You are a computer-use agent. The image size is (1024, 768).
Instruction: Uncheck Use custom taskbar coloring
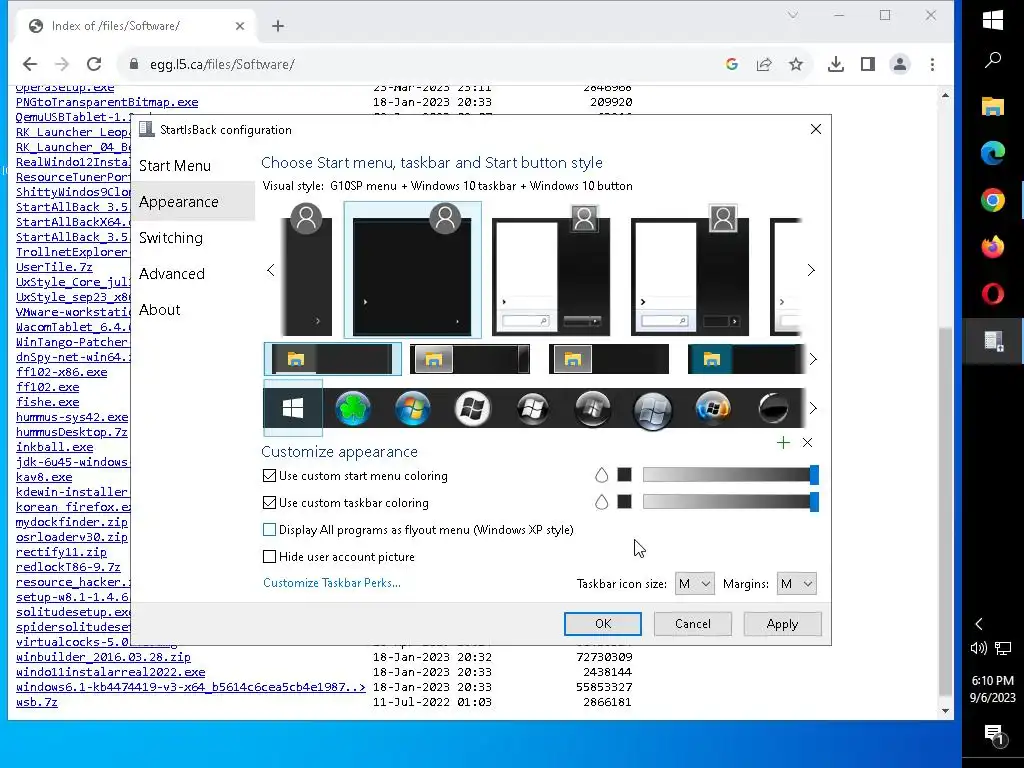[269, 502]
